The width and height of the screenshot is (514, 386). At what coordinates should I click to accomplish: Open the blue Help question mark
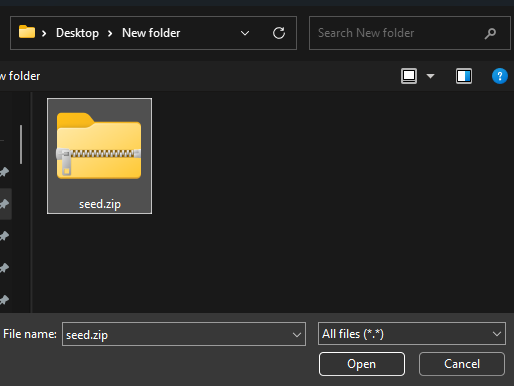point(500,76)
